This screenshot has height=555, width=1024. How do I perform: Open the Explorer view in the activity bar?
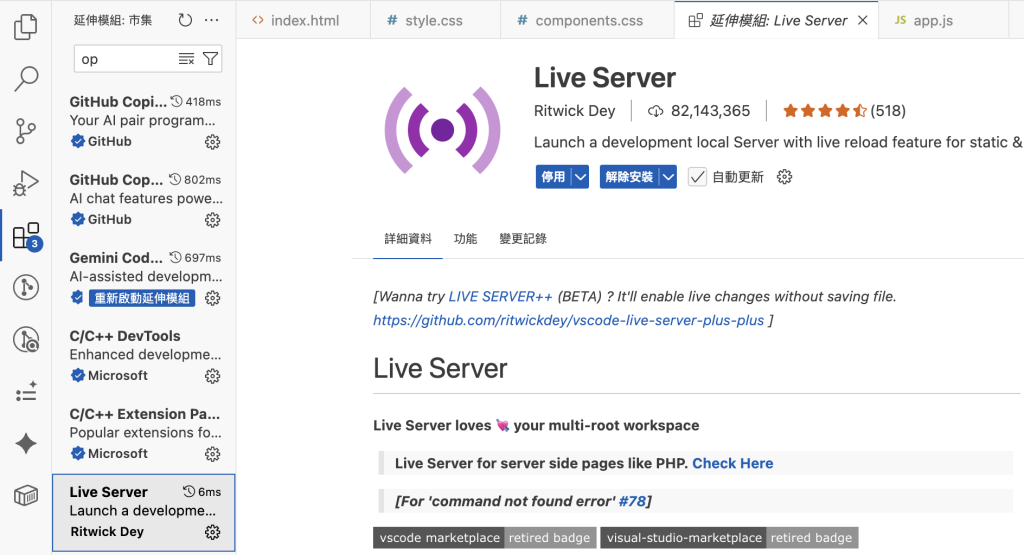tap(25, 27)
